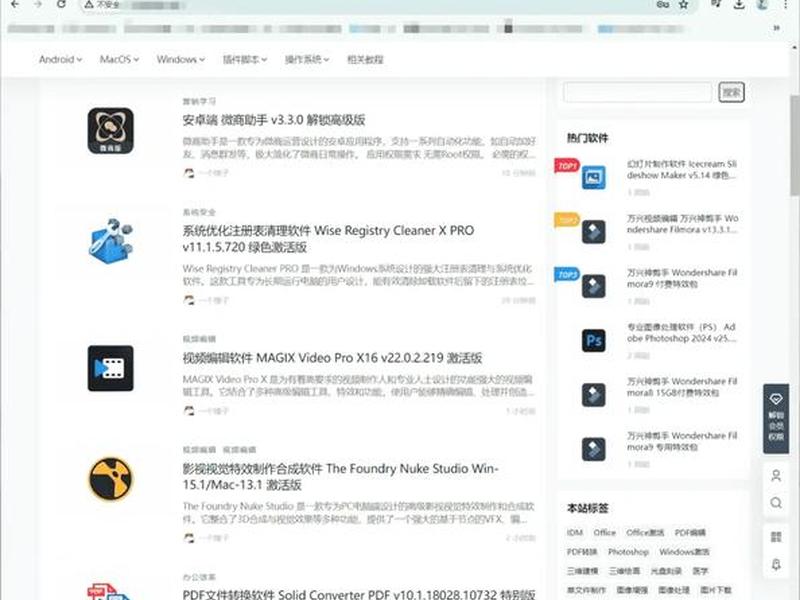Show more bookmarks via bookmarks overflow chevron

click(777, 28)
